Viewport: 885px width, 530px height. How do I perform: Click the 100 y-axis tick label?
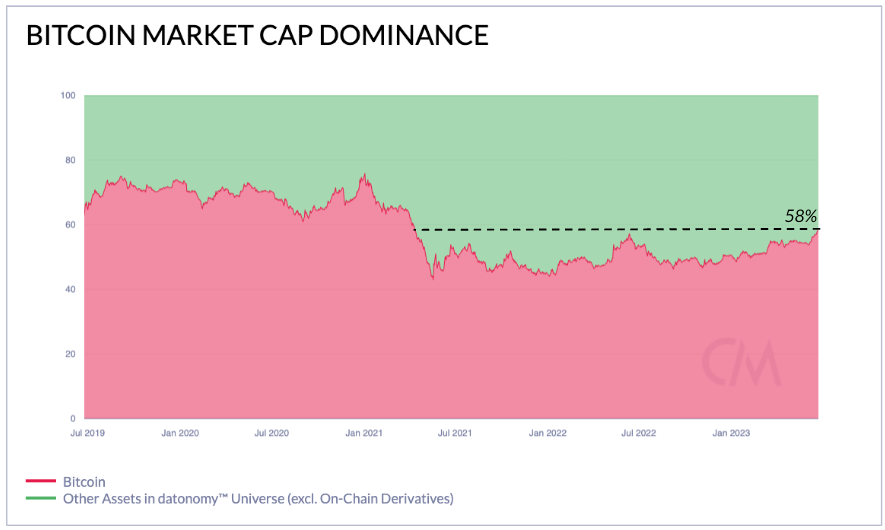point(68,96)
